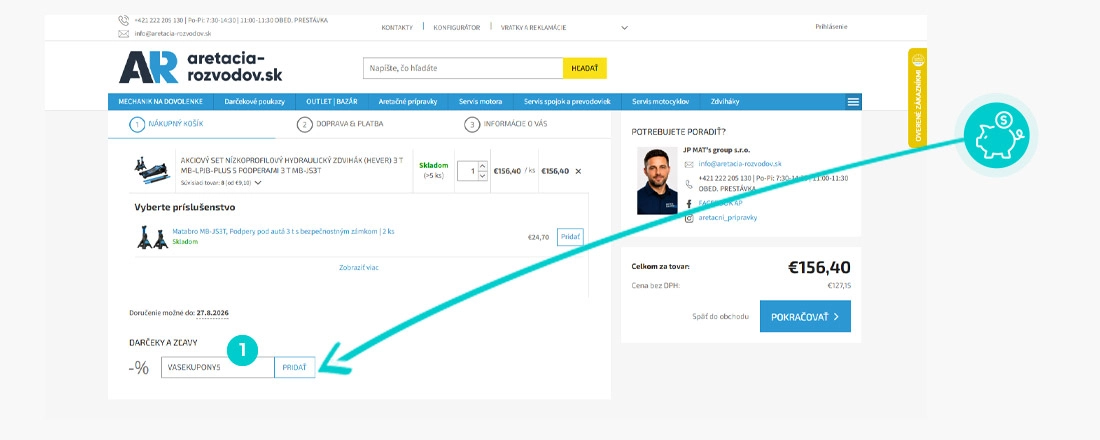Click Späť do obchodu link
This screenshot has width=1100, height=440.
[x=720, y=316]
